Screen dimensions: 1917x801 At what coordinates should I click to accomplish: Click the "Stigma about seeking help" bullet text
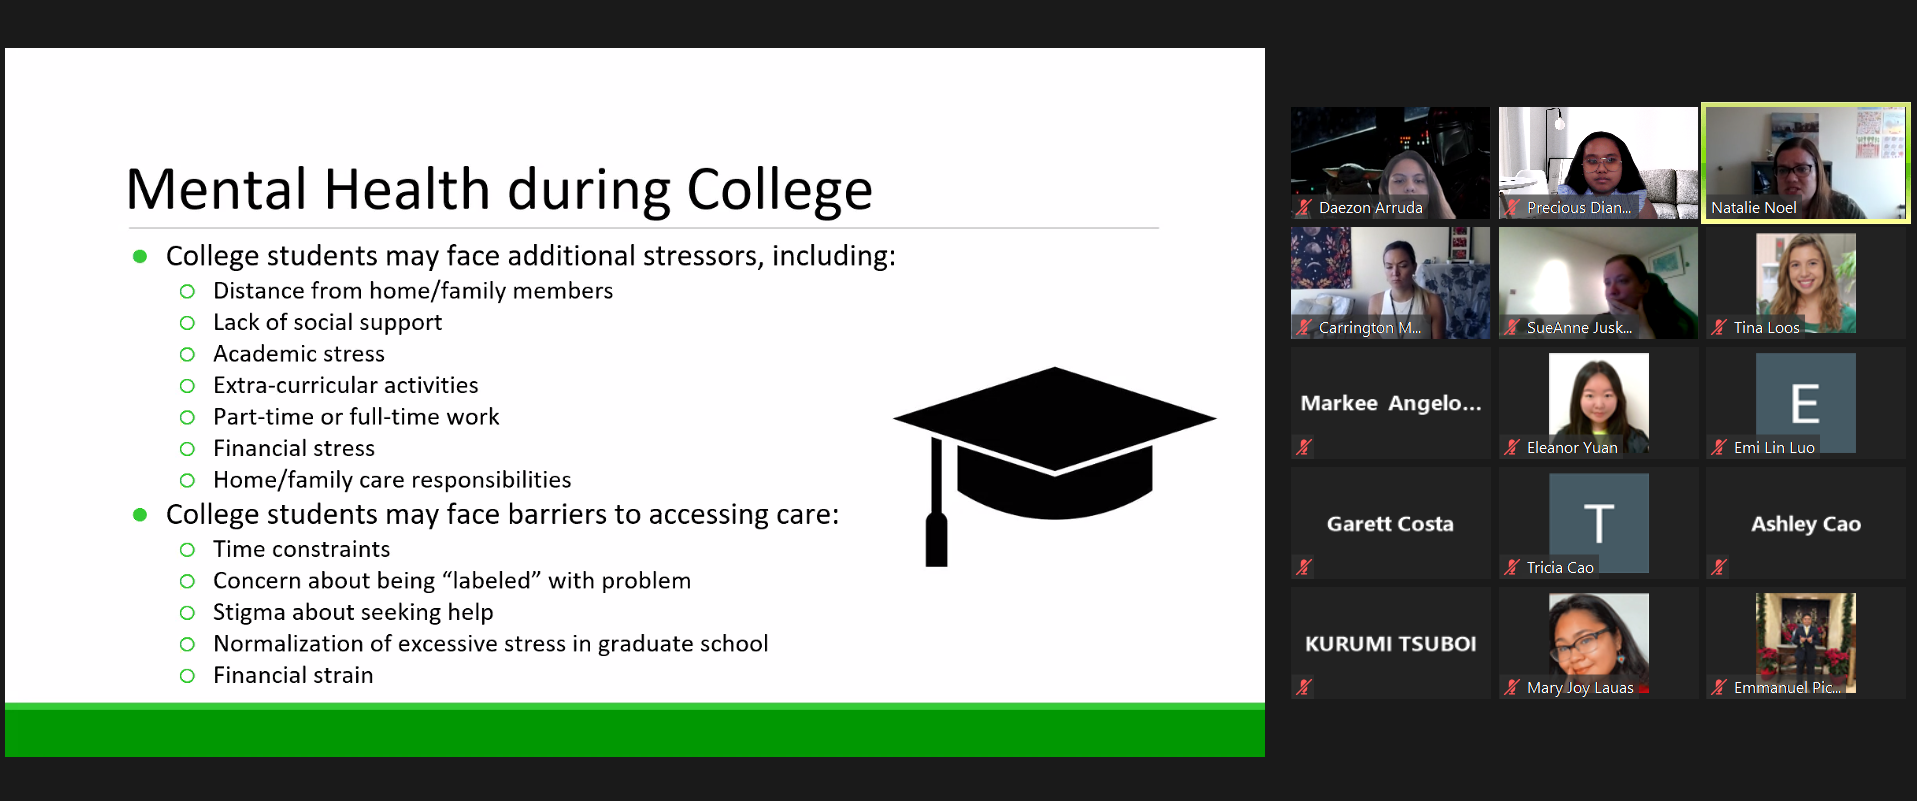pos(353,612)
